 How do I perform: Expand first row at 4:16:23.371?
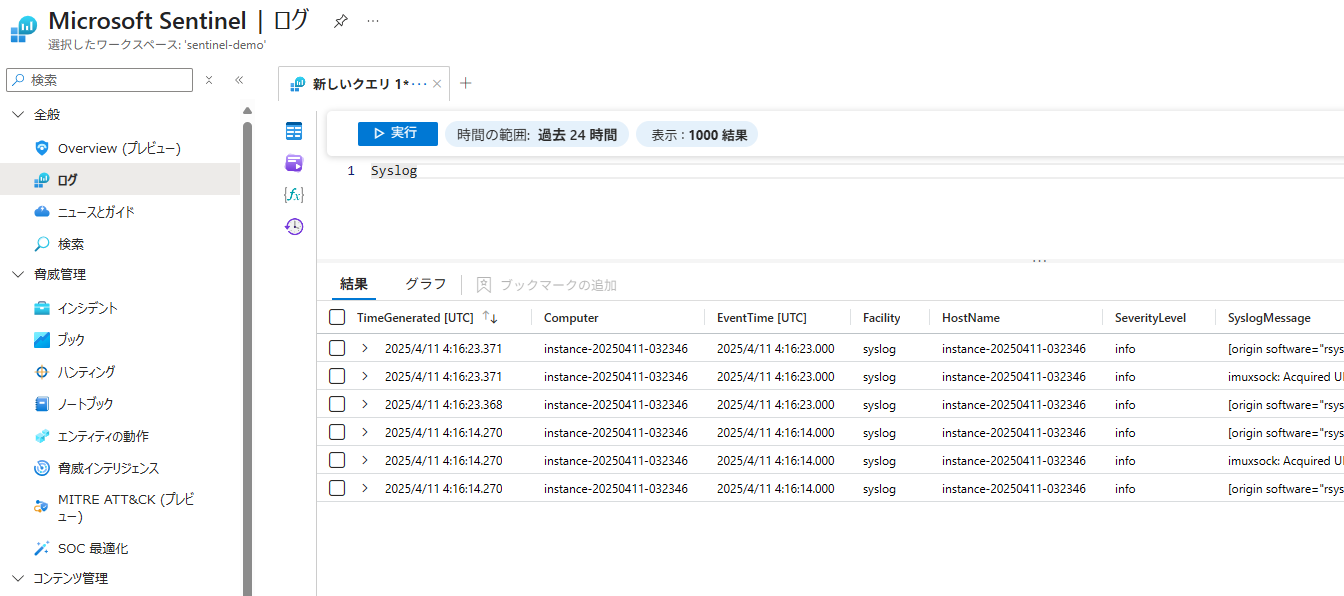click(x=365, y=348)
